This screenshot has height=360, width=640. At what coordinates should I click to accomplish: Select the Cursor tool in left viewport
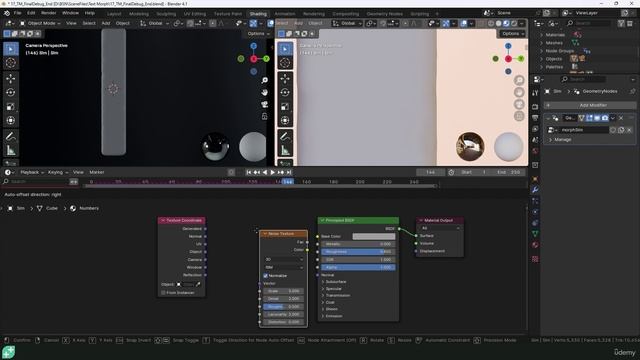point(11,63)
